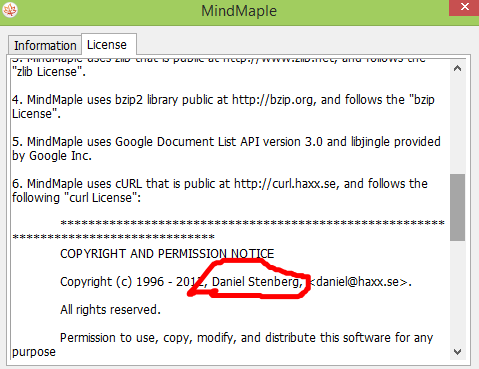Click the daniel@haxx.se email text
The image size is (479, 369).
tap(358, 282)
